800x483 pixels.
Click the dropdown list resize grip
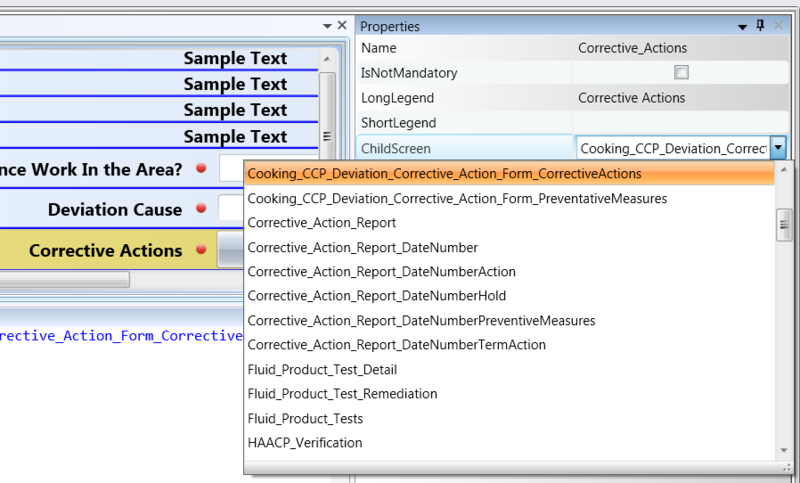pyautogui.click(x=786, y=468)
